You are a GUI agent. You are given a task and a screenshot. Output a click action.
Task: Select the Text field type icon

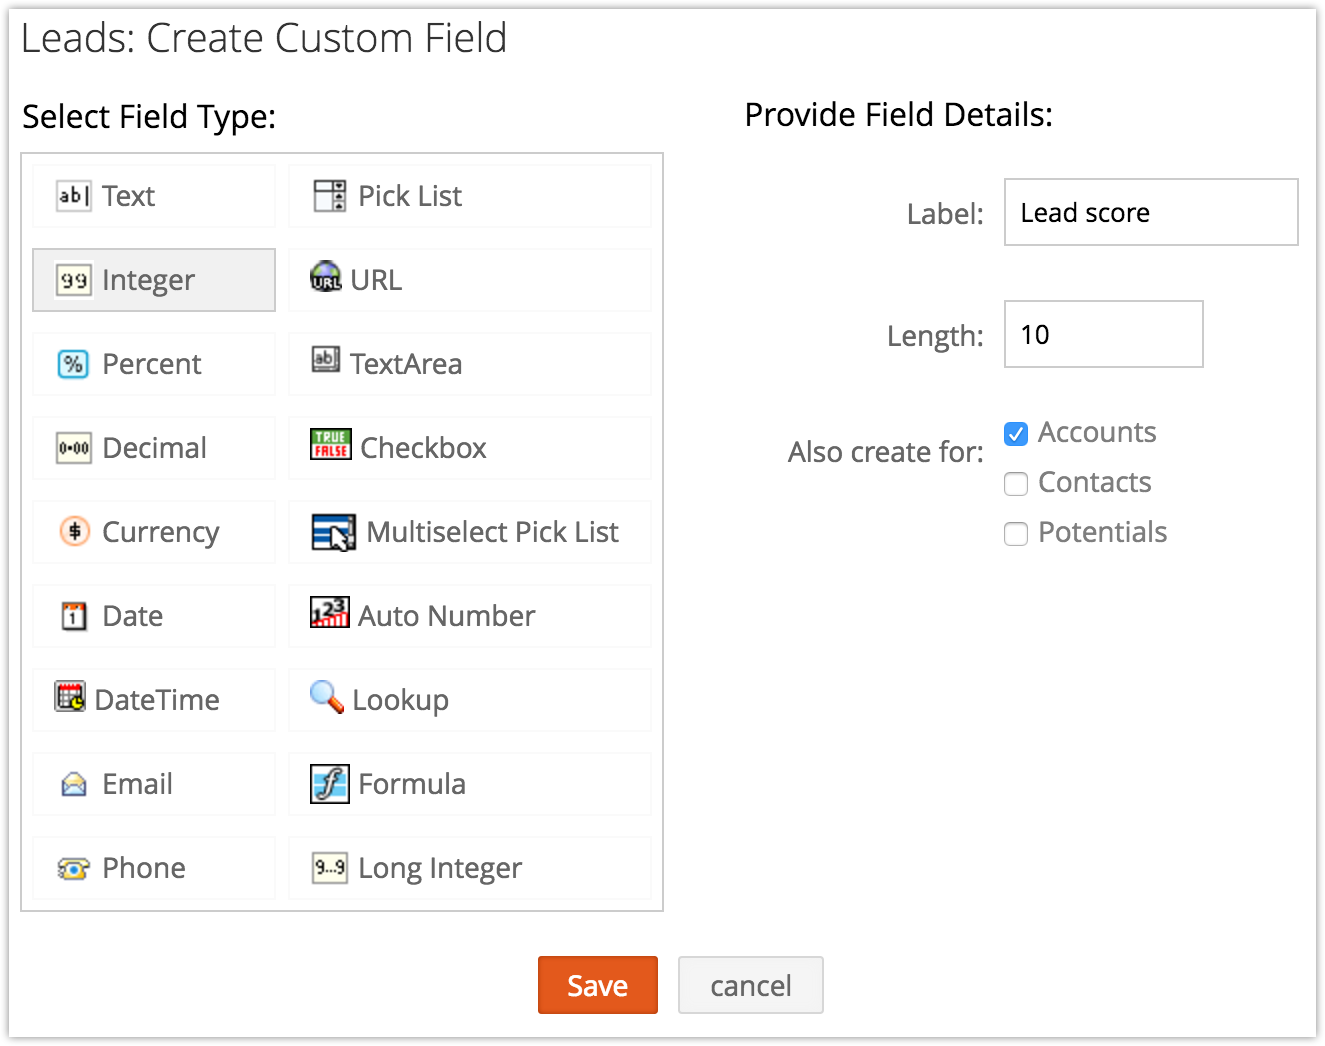(x=73, y=196)
